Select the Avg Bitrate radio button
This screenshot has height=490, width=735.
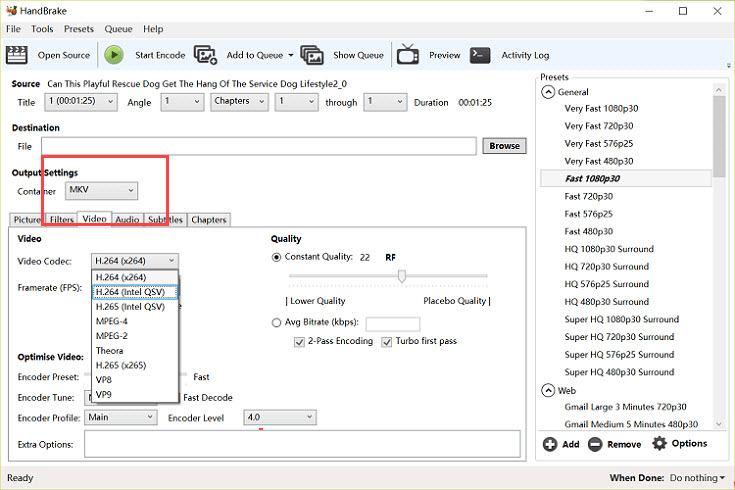tap(277, 323)
